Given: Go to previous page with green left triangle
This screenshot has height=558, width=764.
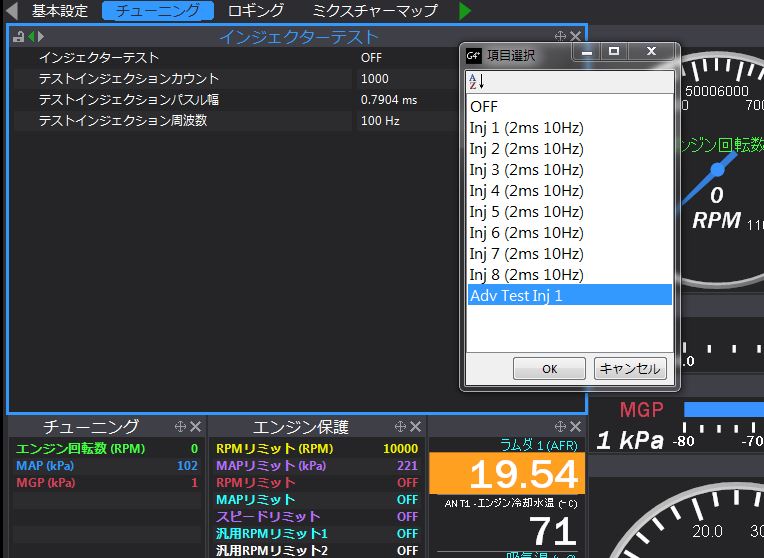Looking at the screenshot, I should (x=31, y=37).
